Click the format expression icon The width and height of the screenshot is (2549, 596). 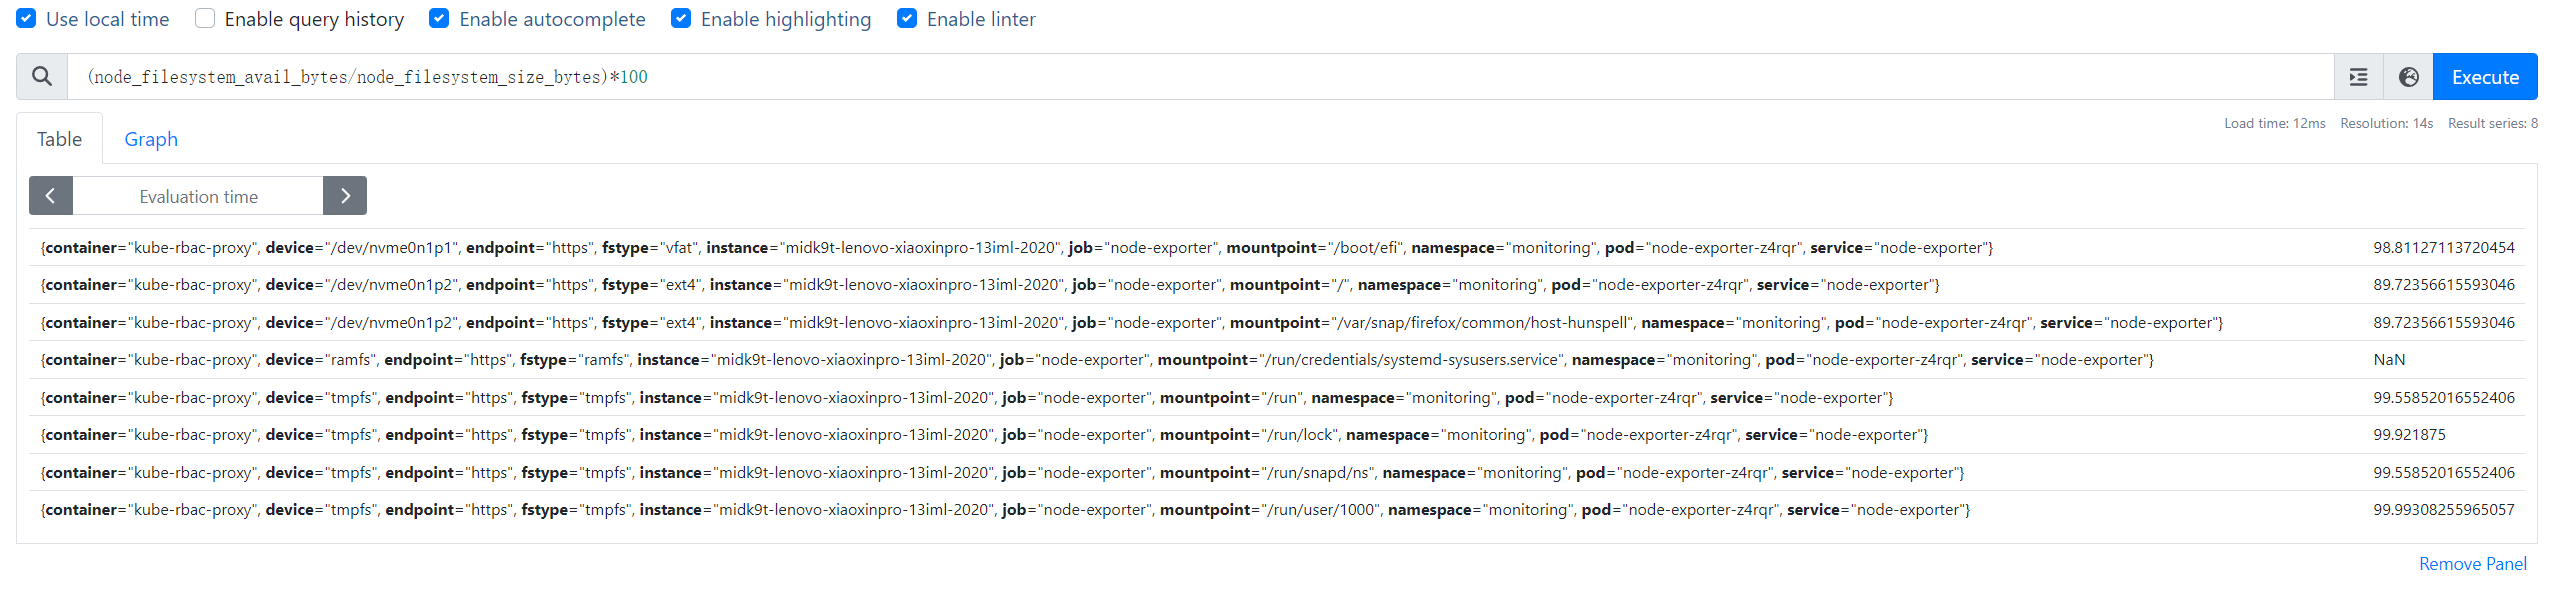coord(2358,77)
